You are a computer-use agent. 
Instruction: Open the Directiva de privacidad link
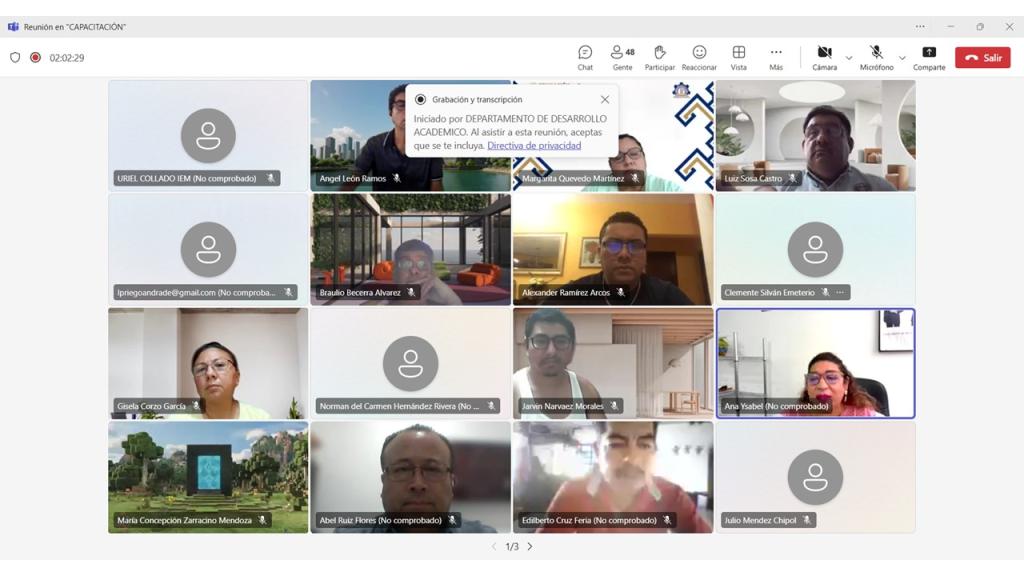click(x=534, y=146)
